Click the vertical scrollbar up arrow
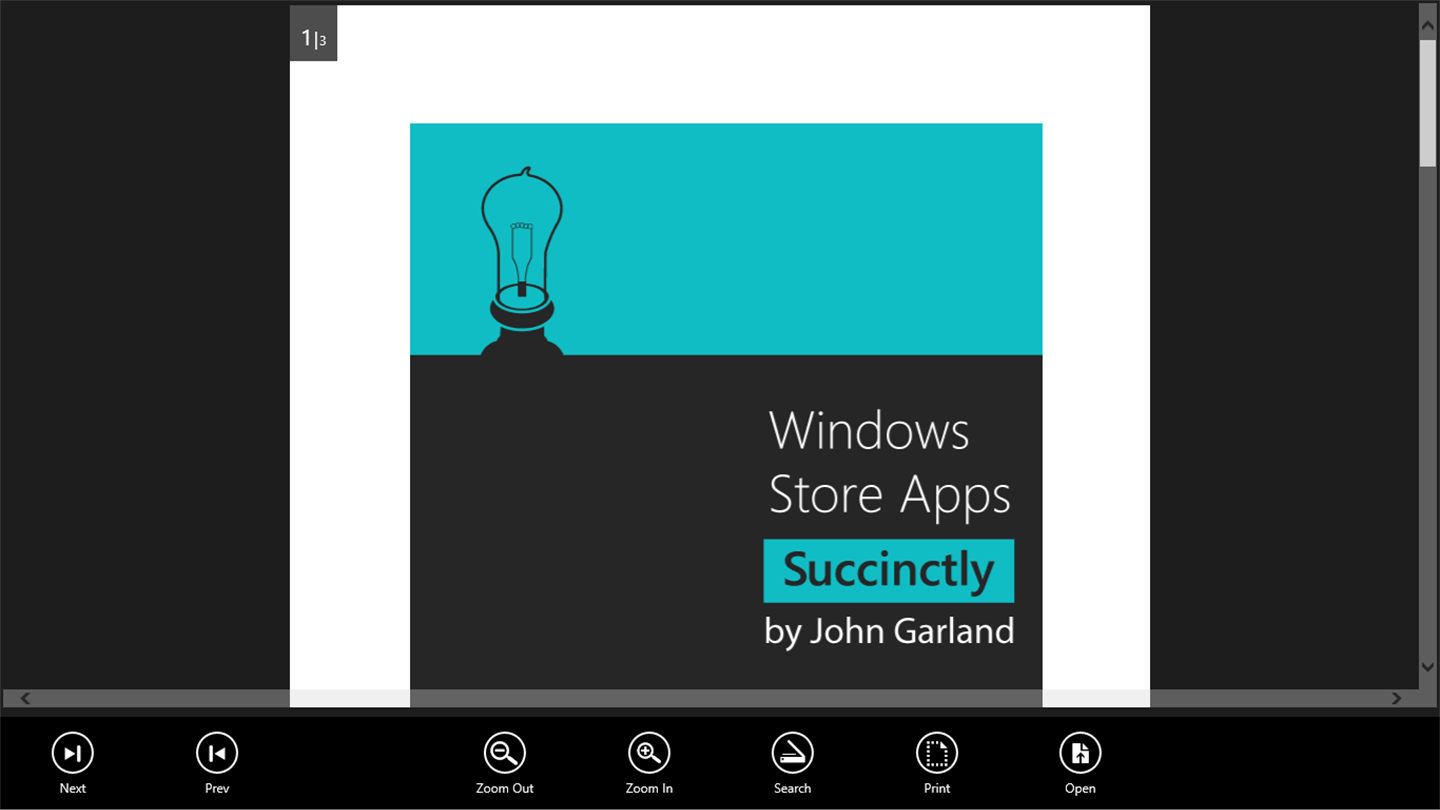Viewport: 1440px width, 810px height. tap(1428, 26)
